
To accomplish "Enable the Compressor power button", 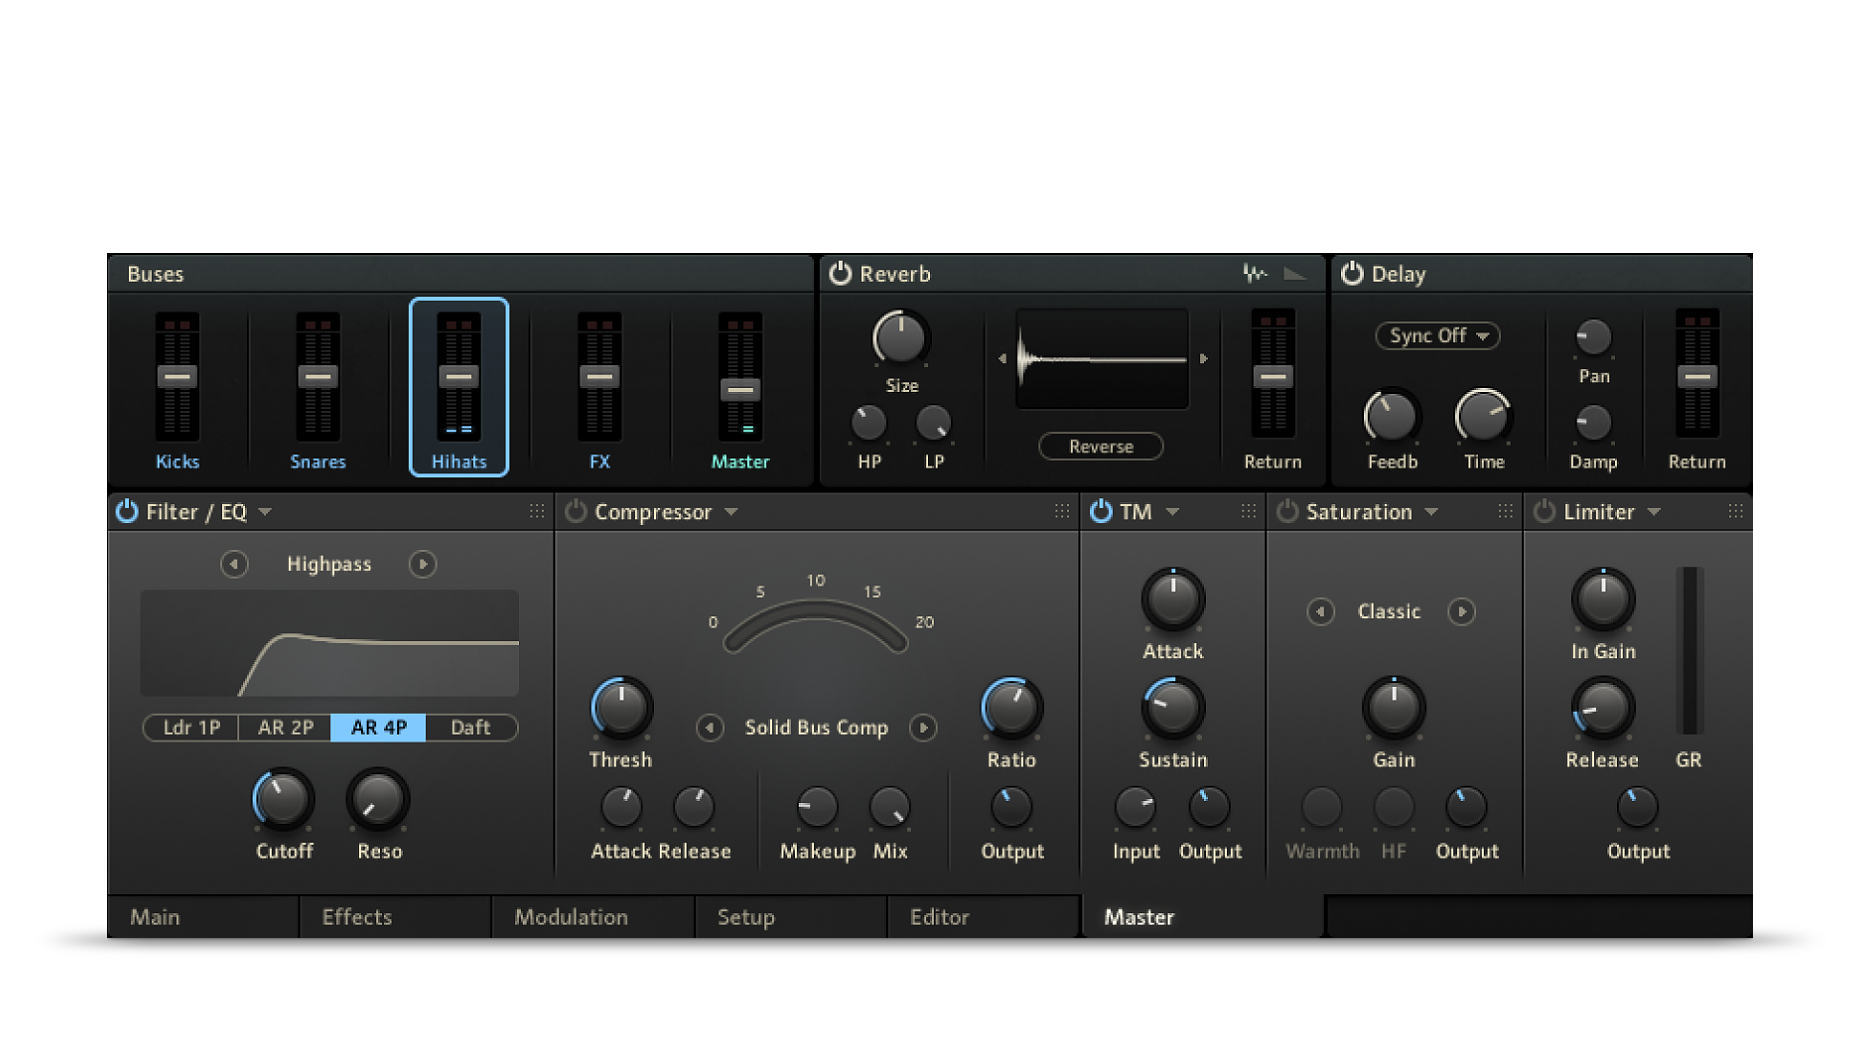I will (x=576, y=511).
